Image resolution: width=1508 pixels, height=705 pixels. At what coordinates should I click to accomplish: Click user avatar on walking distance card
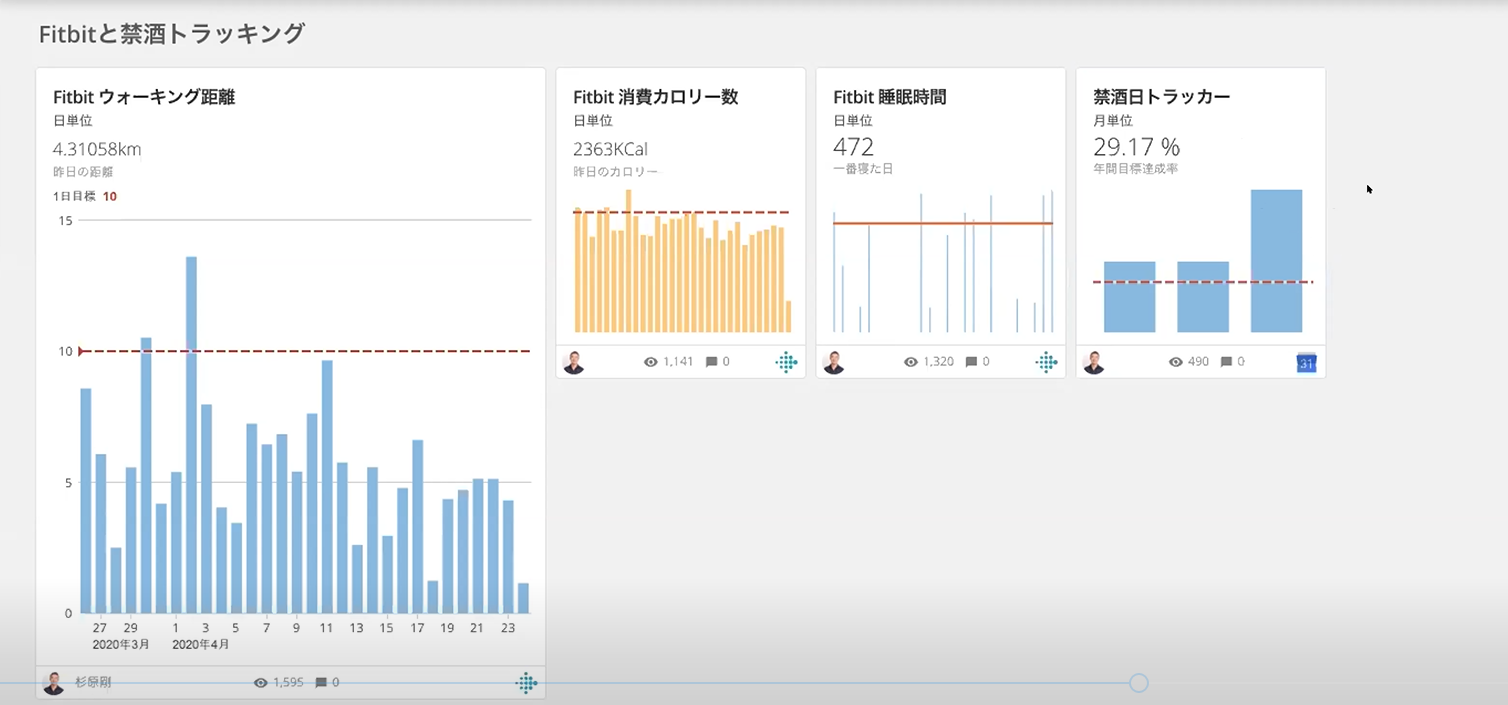pos(53,683)
